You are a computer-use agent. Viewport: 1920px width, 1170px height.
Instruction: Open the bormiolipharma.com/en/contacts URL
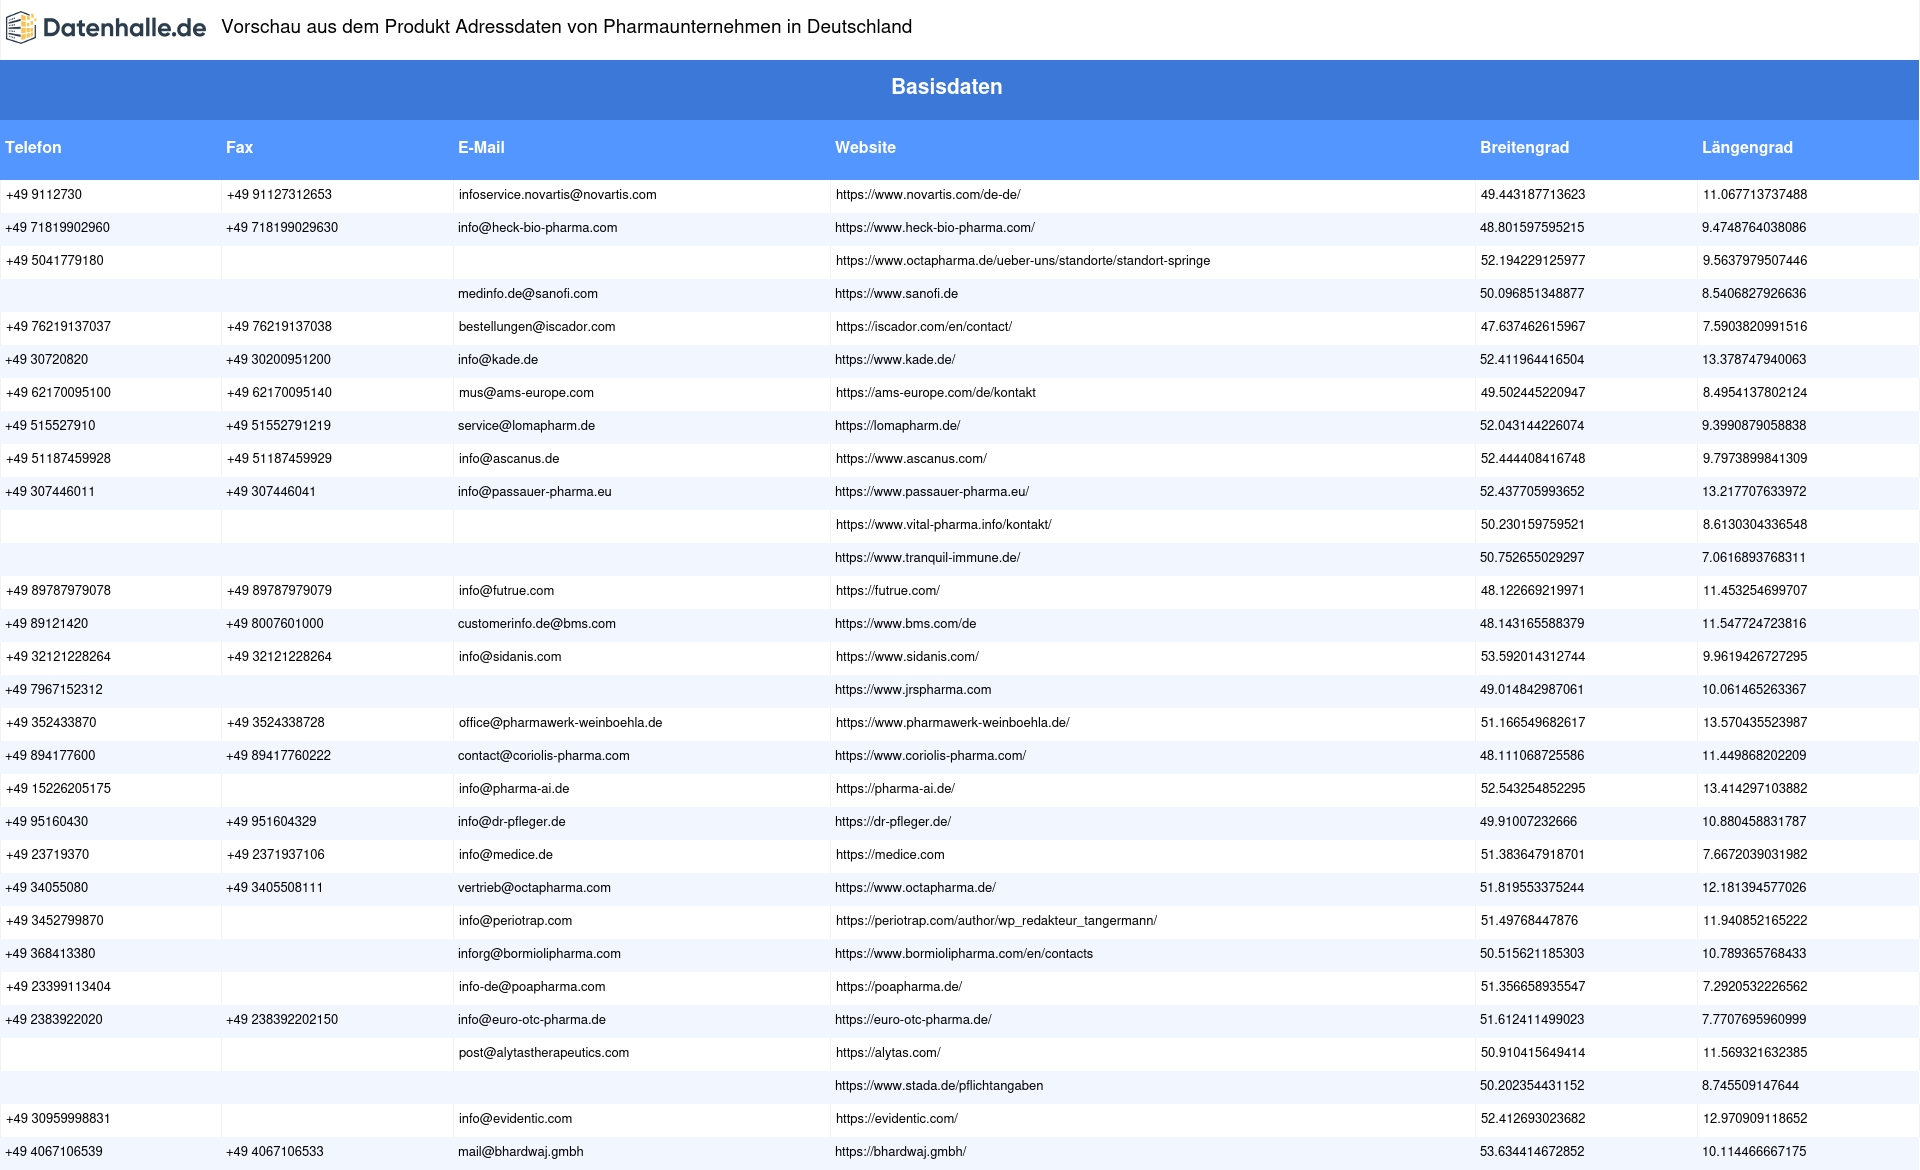[x=964, y=954]
